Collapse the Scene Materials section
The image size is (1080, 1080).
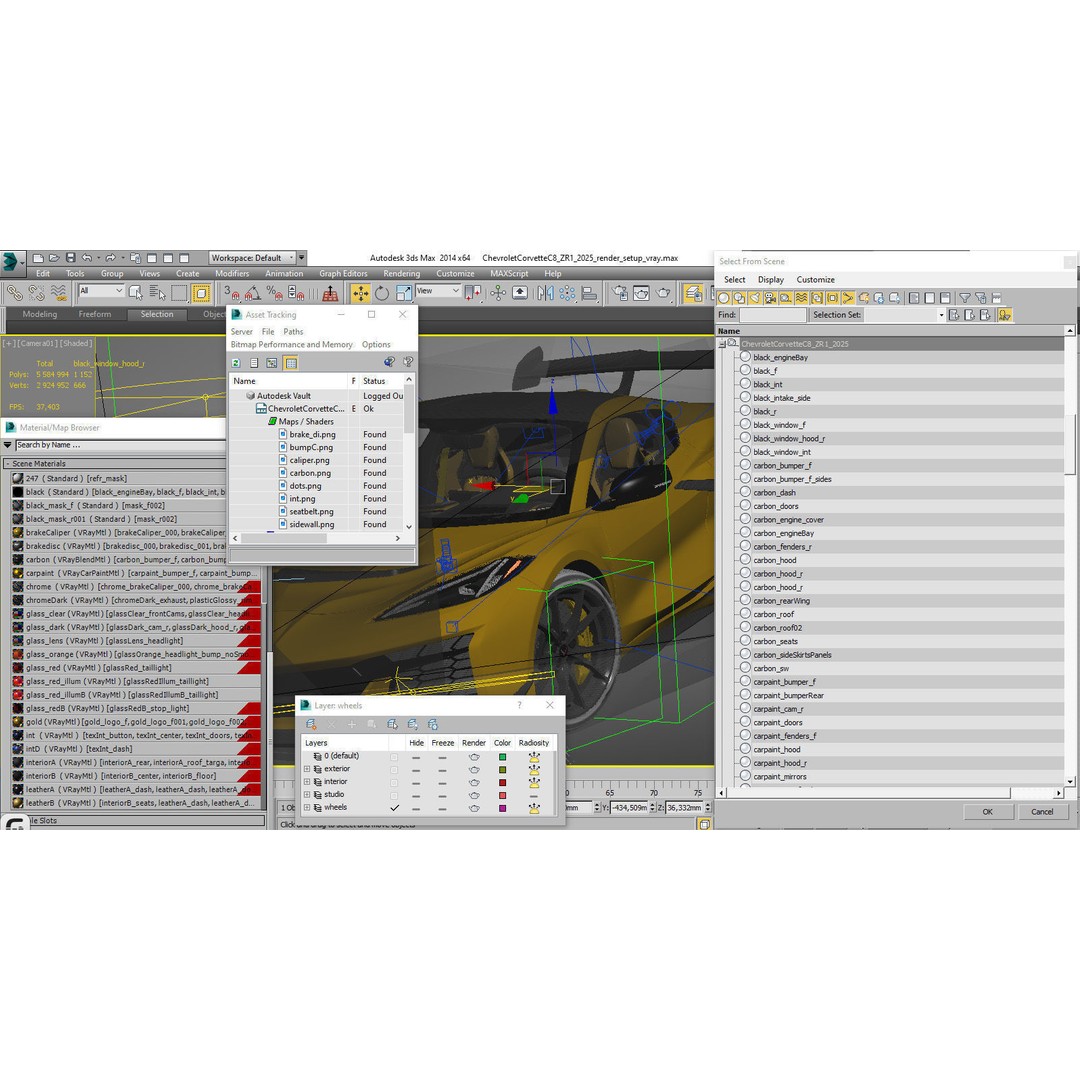[7, 464]
